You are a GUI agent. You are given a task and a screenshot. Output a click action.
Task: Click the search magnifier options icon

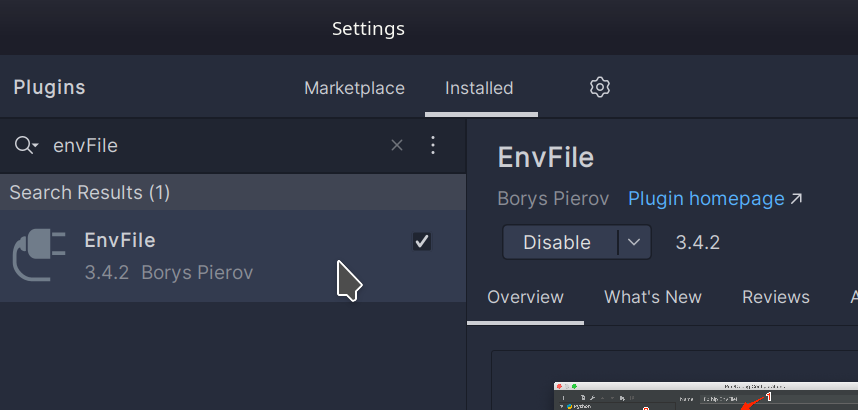click(26, 146)
